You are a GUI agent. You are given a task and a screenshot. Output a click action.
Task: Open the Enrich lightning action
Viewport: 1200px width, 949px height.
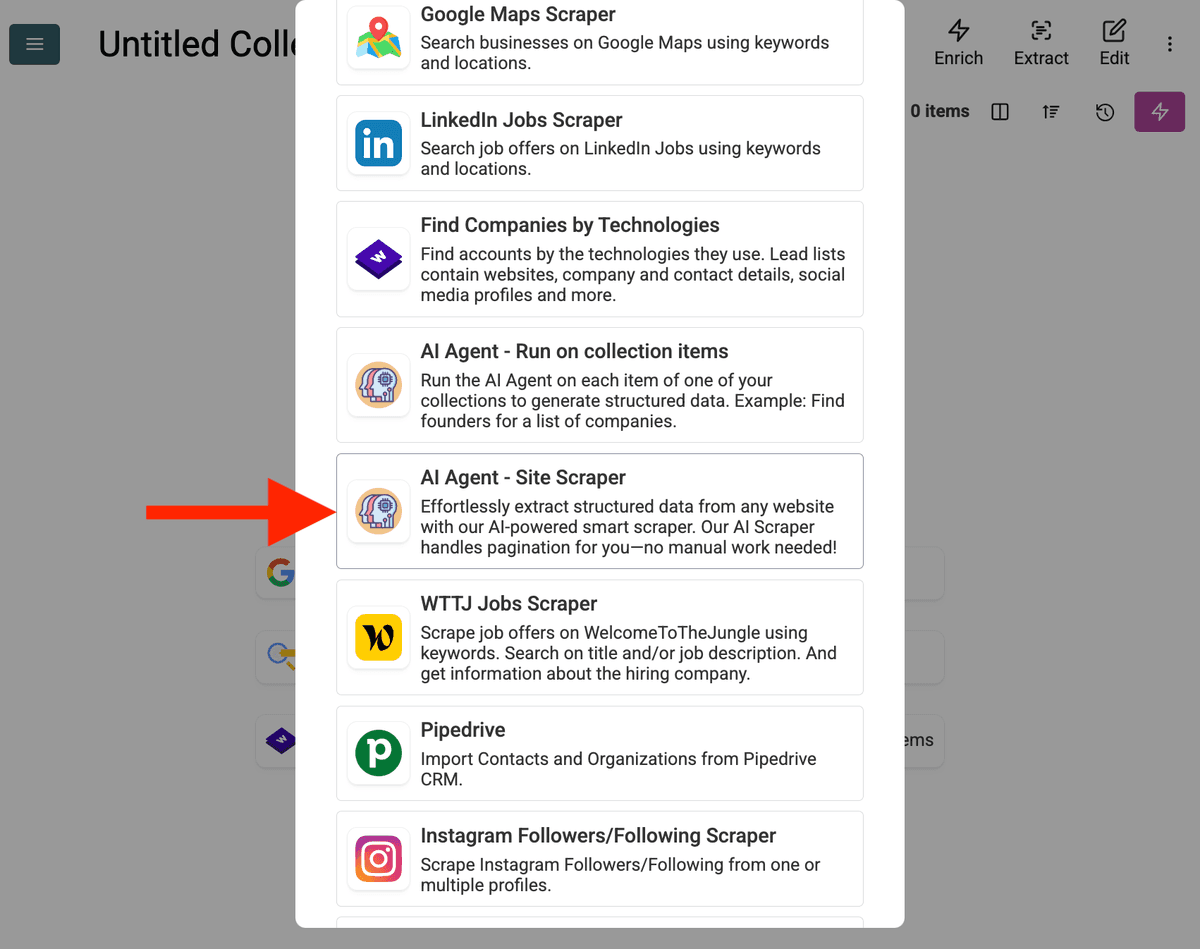pos(959,43)
